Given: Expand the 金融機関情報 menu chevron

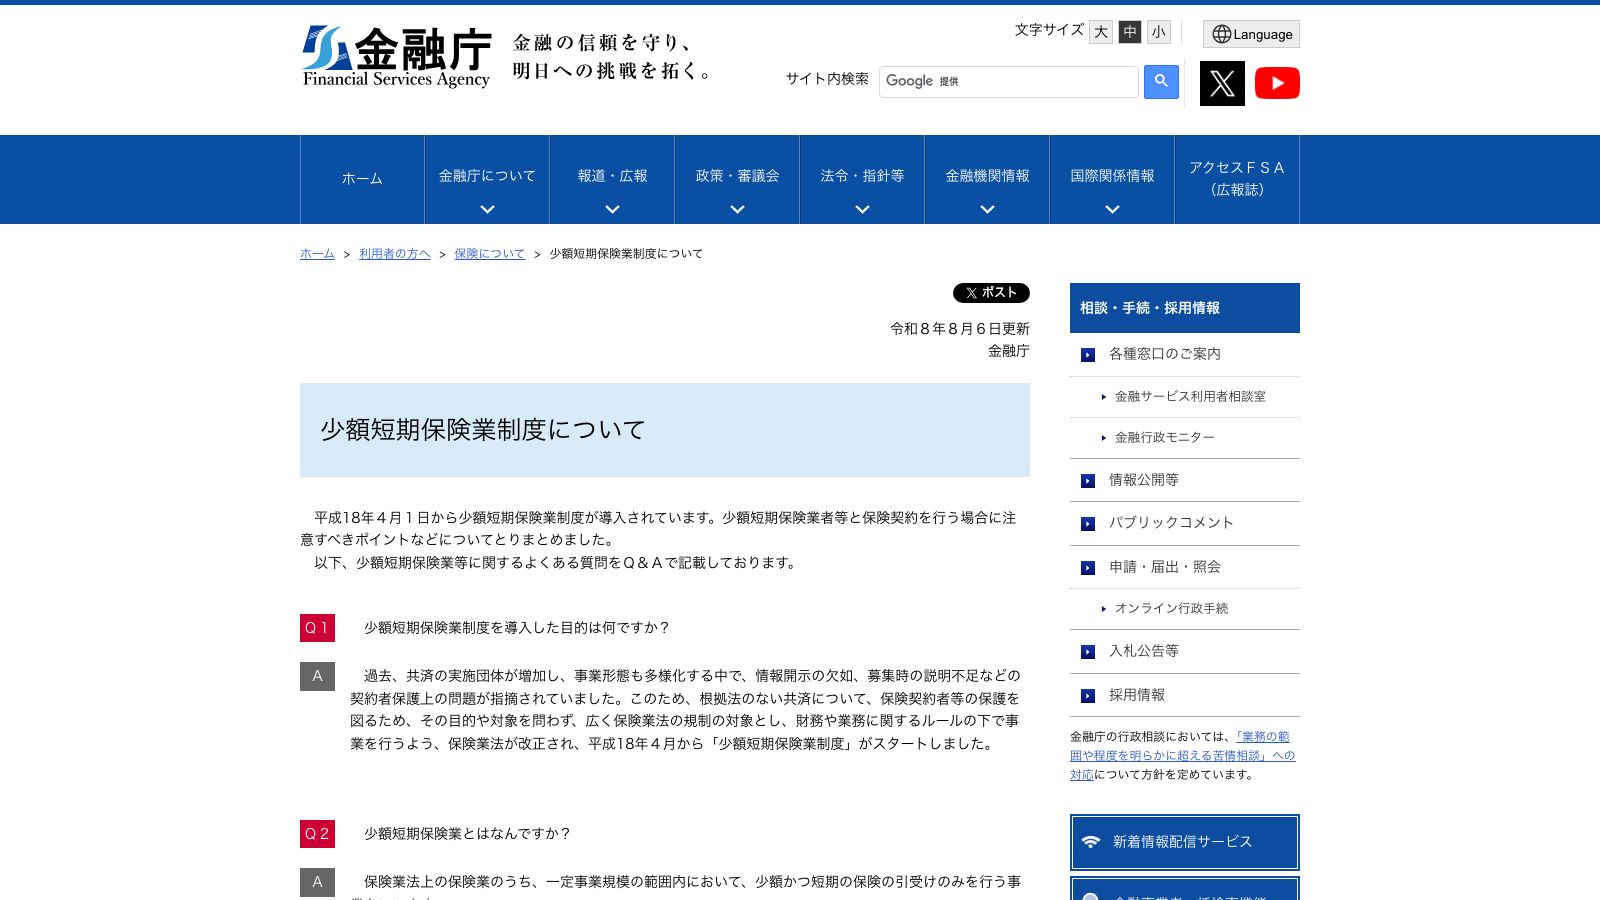Looking at the screenshot, I should (987, 210).
